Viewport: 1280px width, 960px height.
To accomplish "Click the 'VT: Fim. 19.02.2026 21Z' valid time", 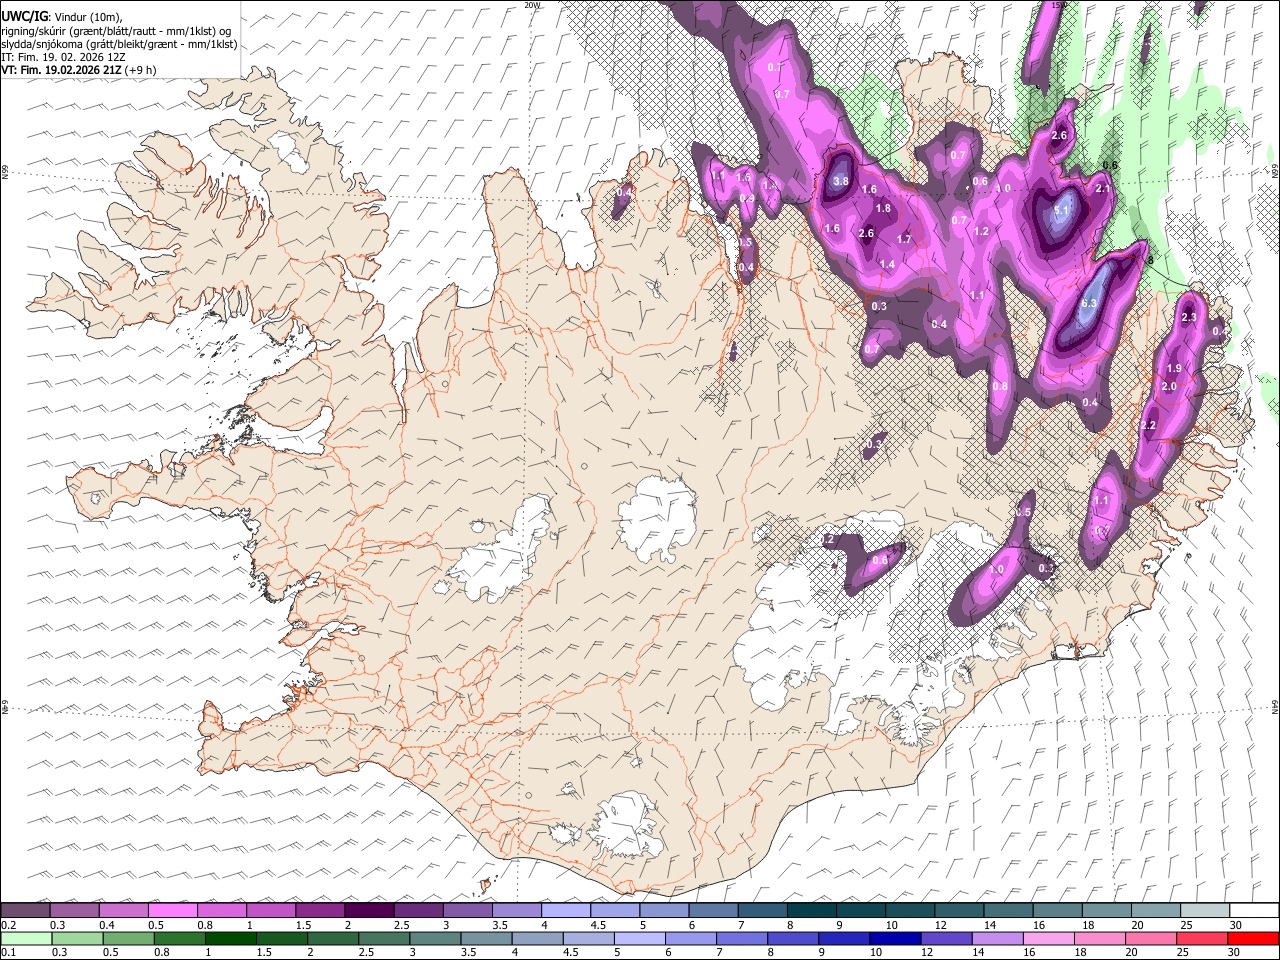I will point(61,71).
